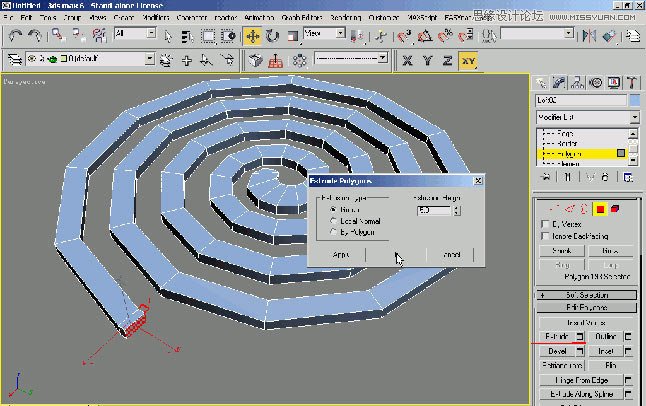646x406 pixels.
Task: Click the Undo arrow icon
Action: tap(15, 36)
